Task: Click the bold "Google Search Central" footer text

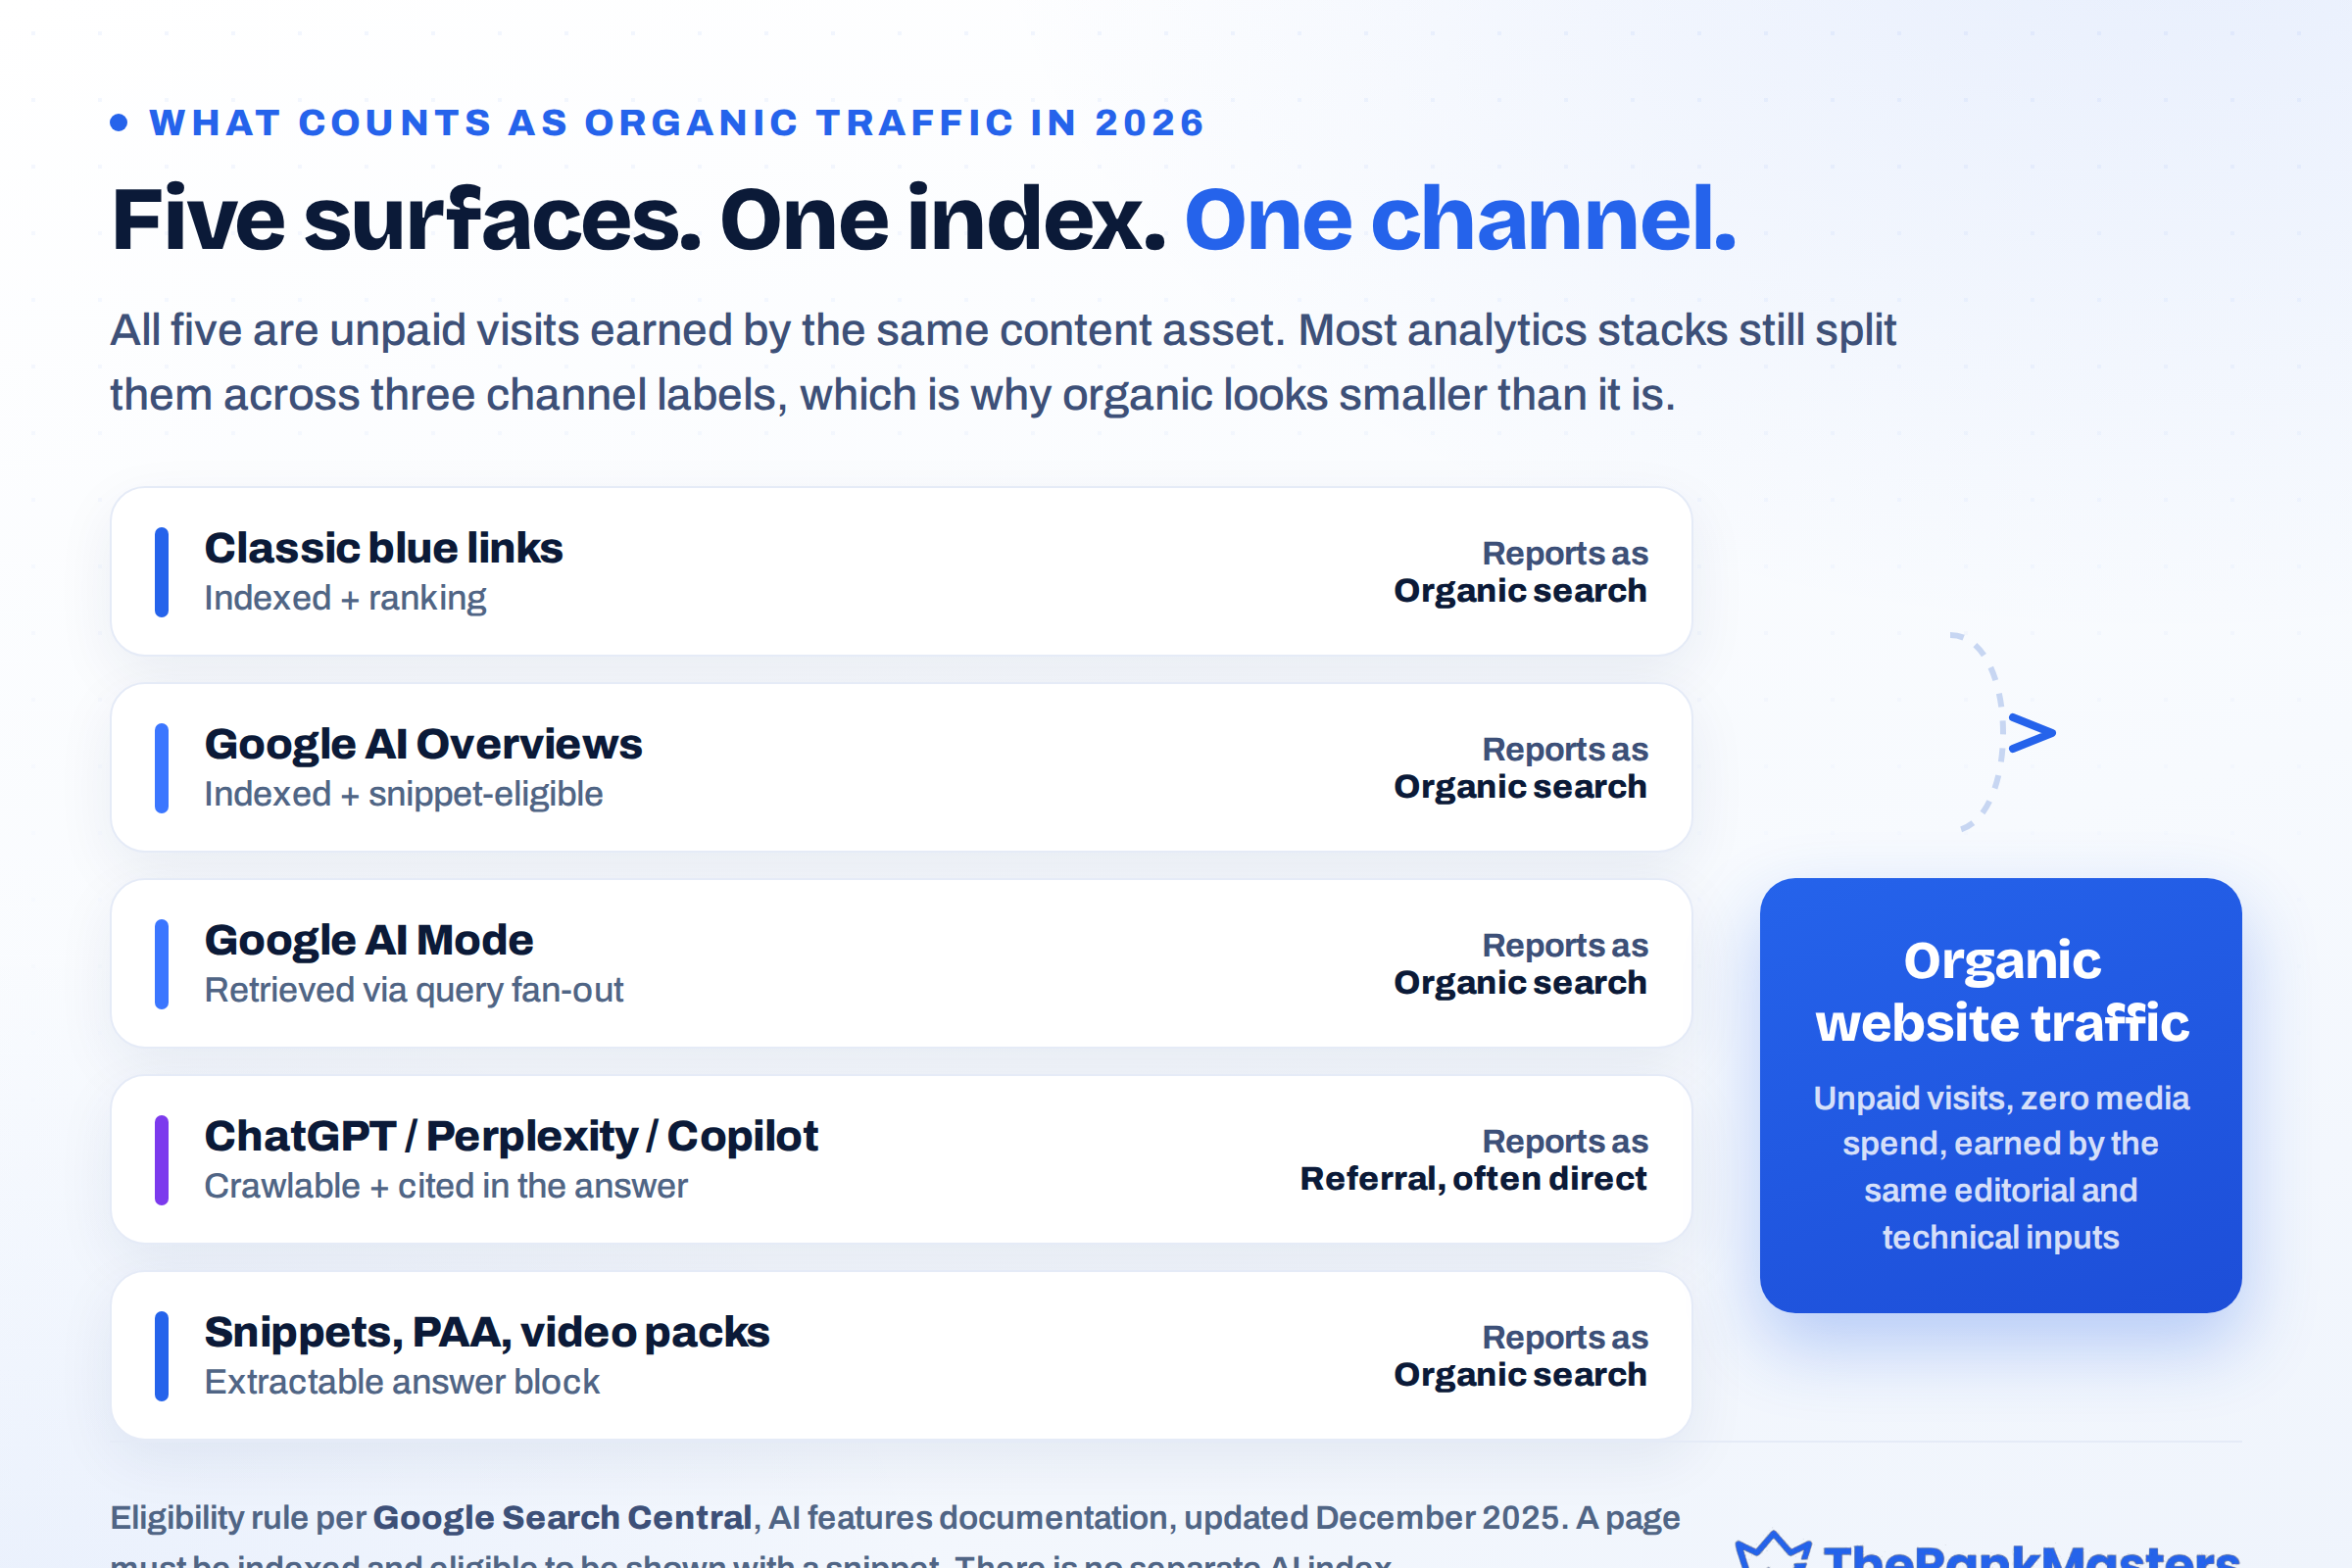Action: click(x=562, y=1518)
